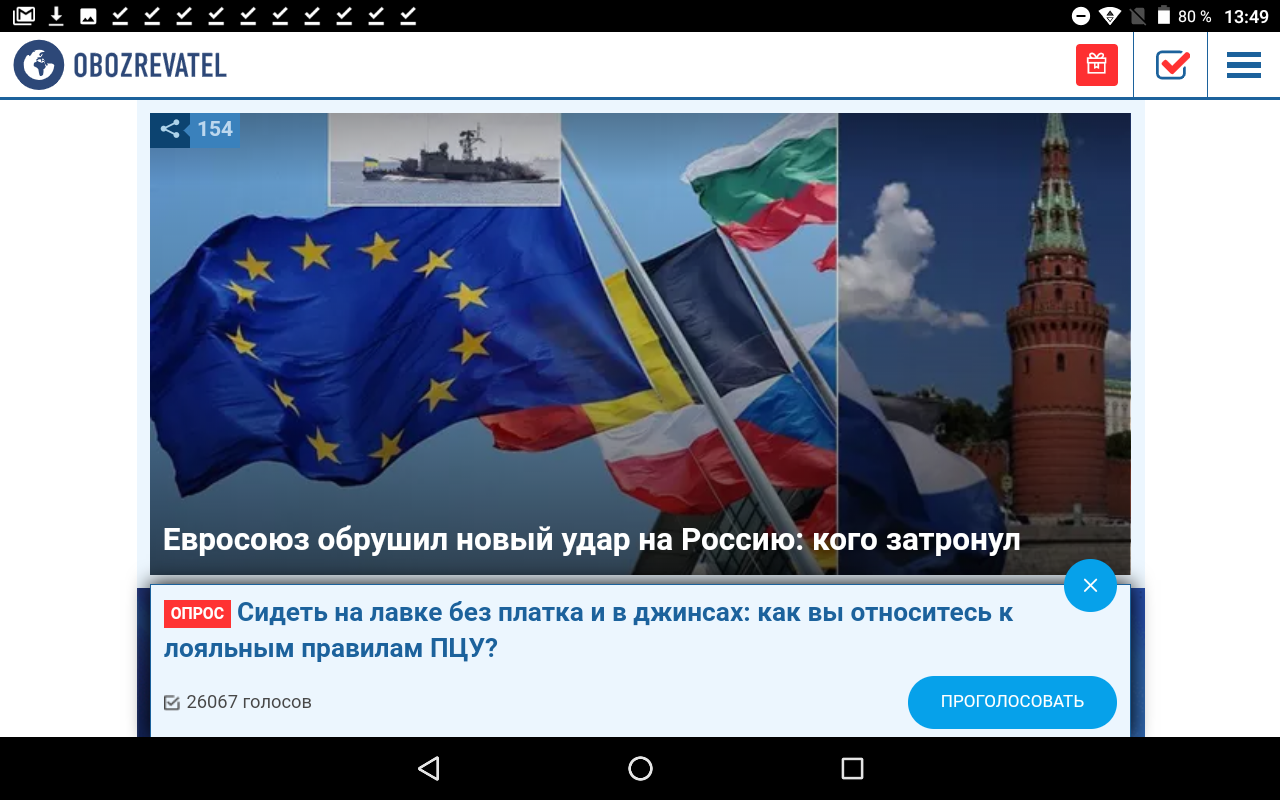This screenshot has width=1280, height=800.
Task: Tap the red checkmark box icon in header
Action: [x=1171, y=65]
